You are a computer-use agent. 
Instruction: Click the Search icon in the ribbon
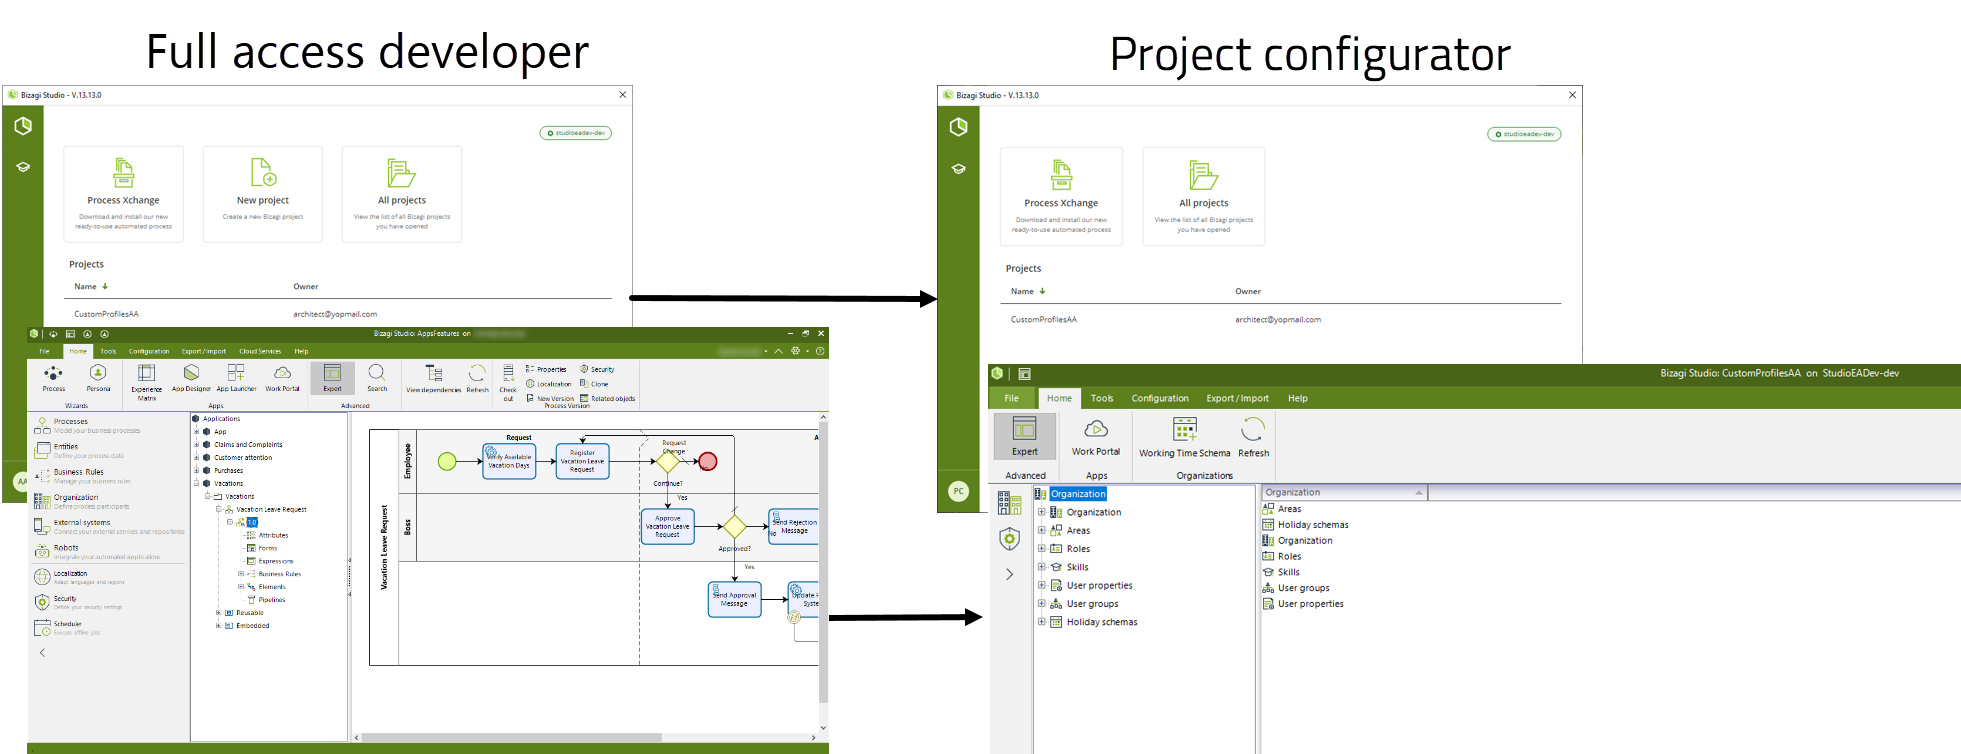tap(377, 378)
